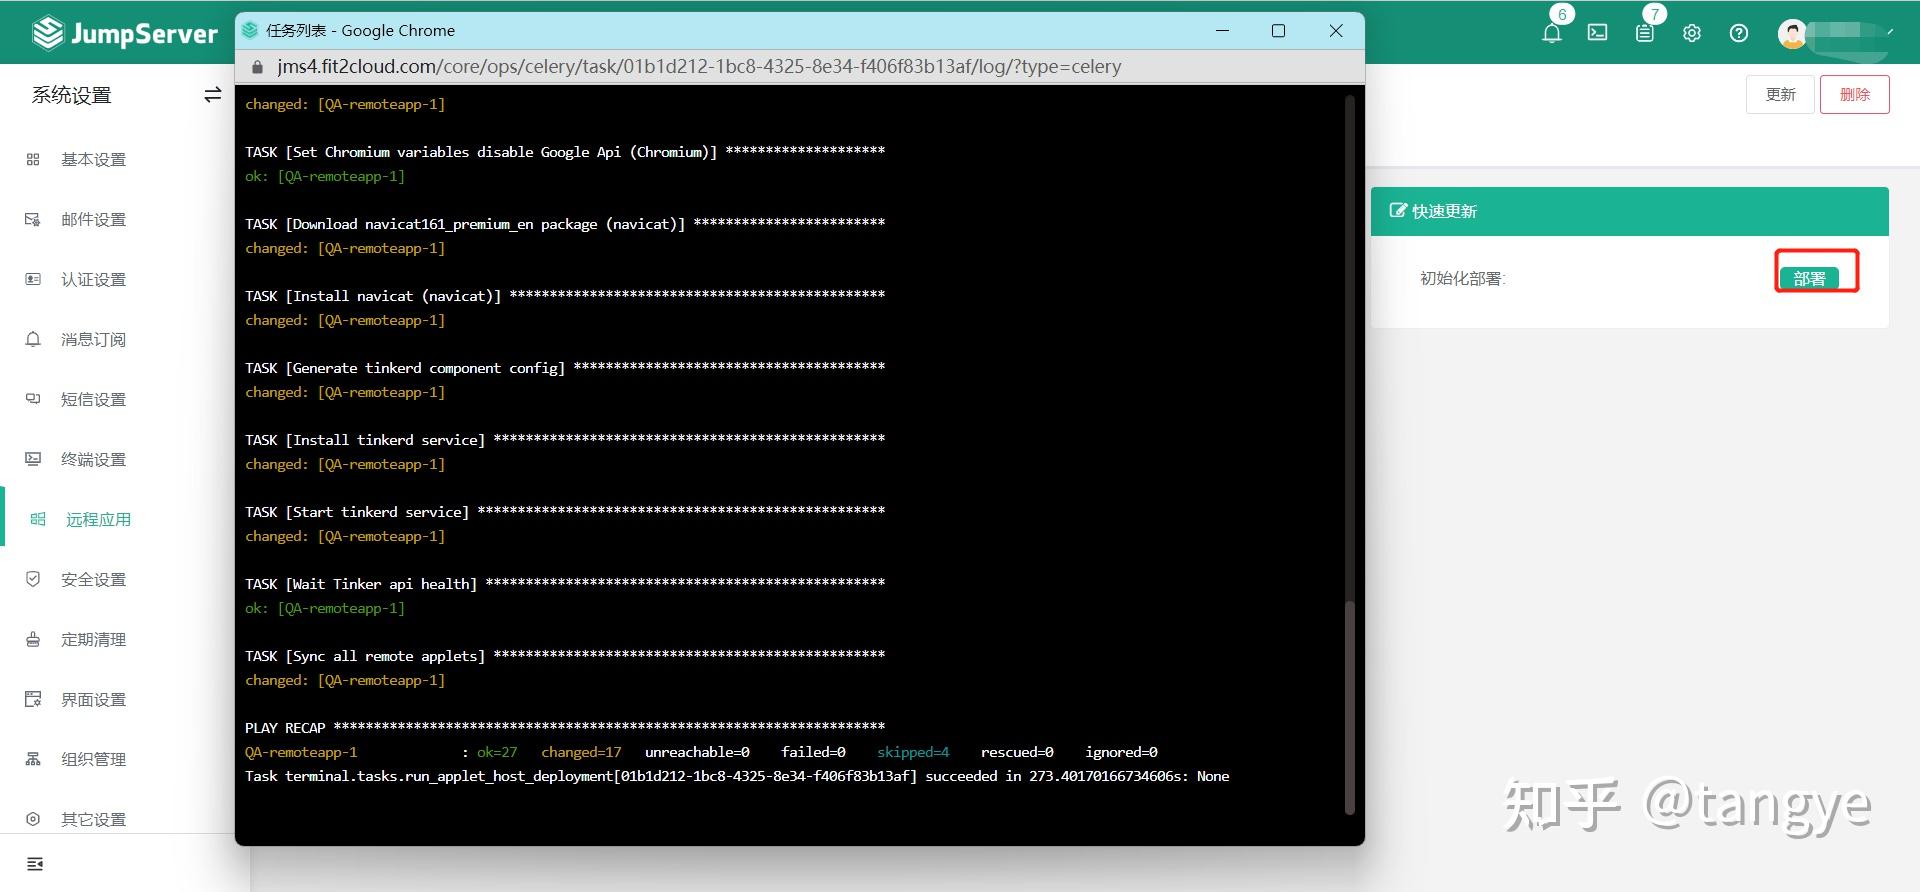Open 邮件设置 in the sidebar

pyautogui.click(x=93, y=220)
